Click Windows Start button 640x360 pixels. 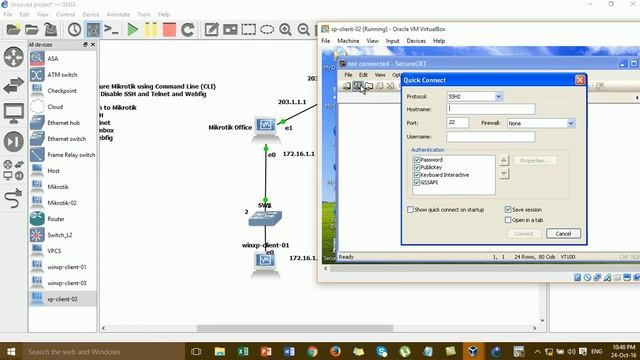(11, 351)
